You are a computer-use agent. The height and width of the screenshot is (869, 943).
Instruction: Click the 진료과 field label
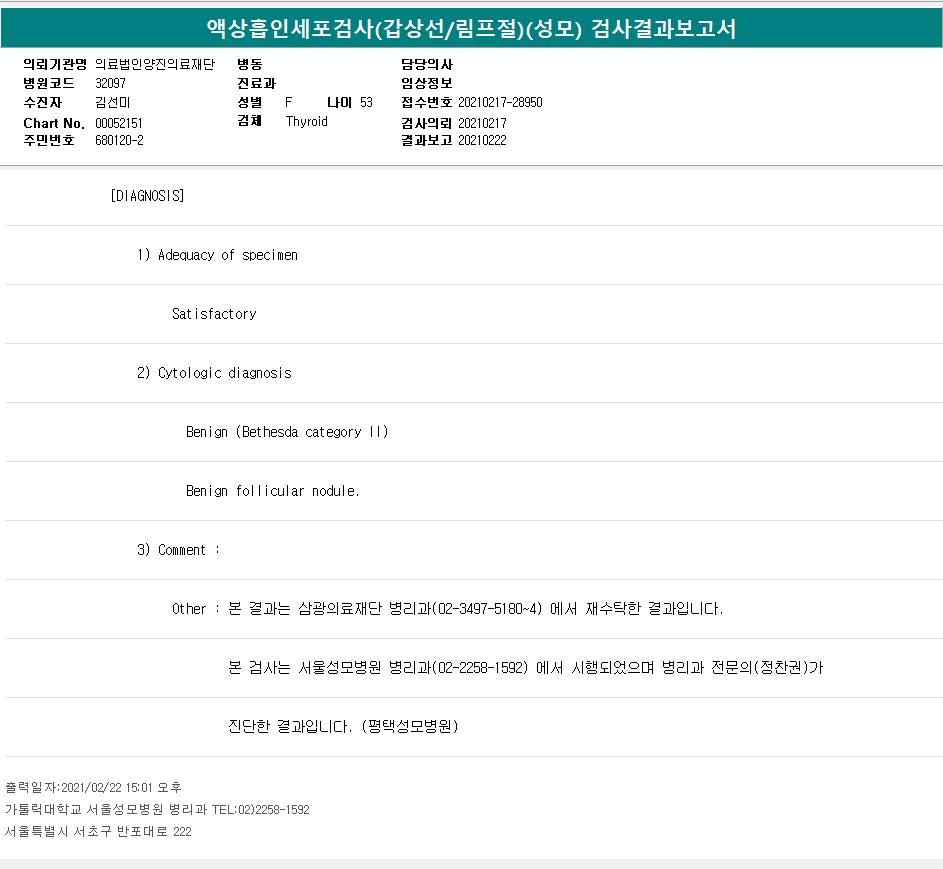pos(256,83)
